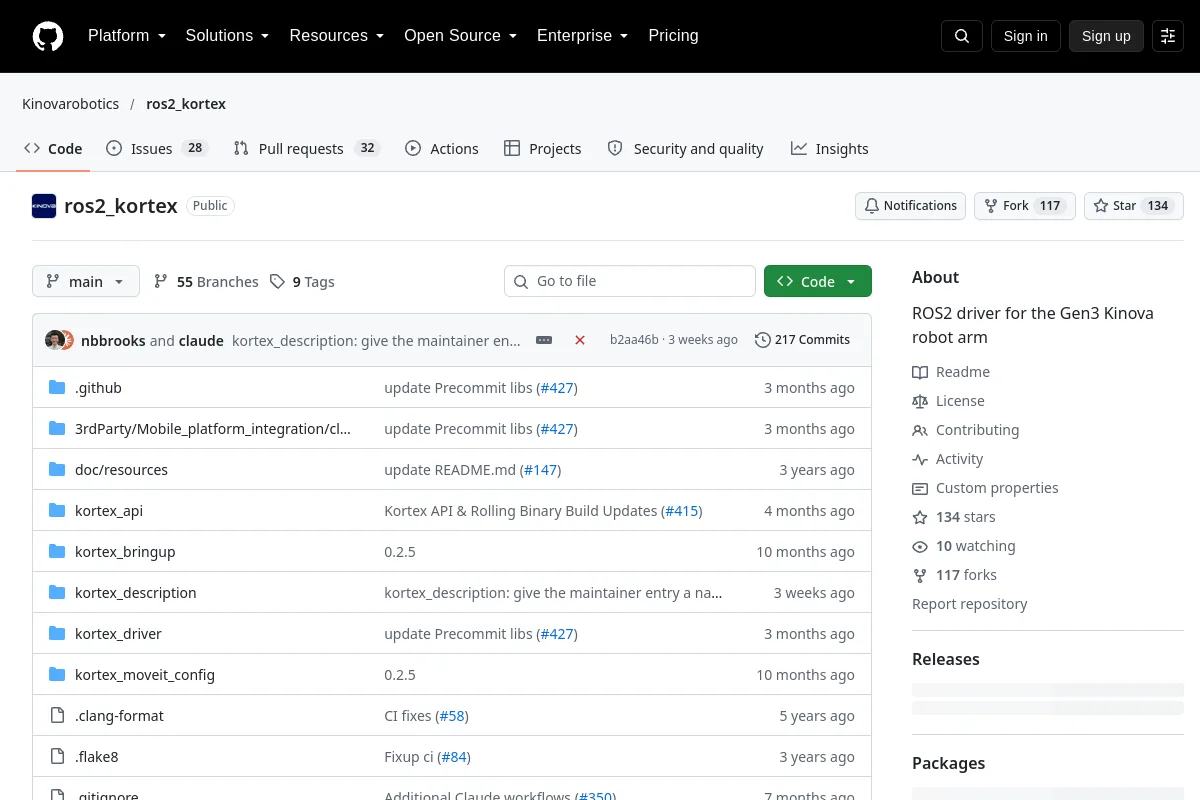Expand the Solutions menu
Screen dimensions: 1200x800
click(x=228, y=36)
